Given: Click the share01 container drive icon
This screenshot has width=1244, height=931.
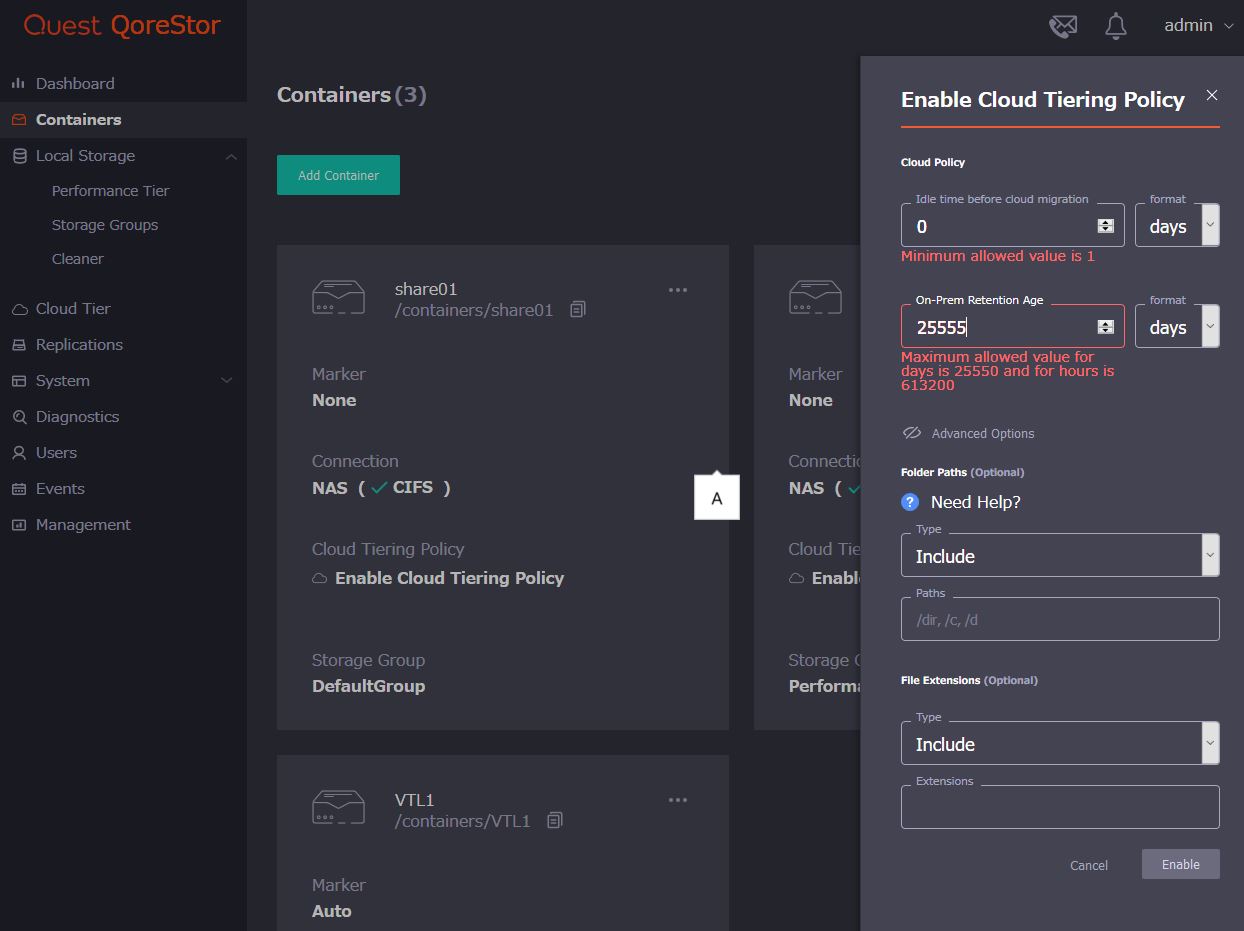Looking at the screenshot, I should point(338,297).
